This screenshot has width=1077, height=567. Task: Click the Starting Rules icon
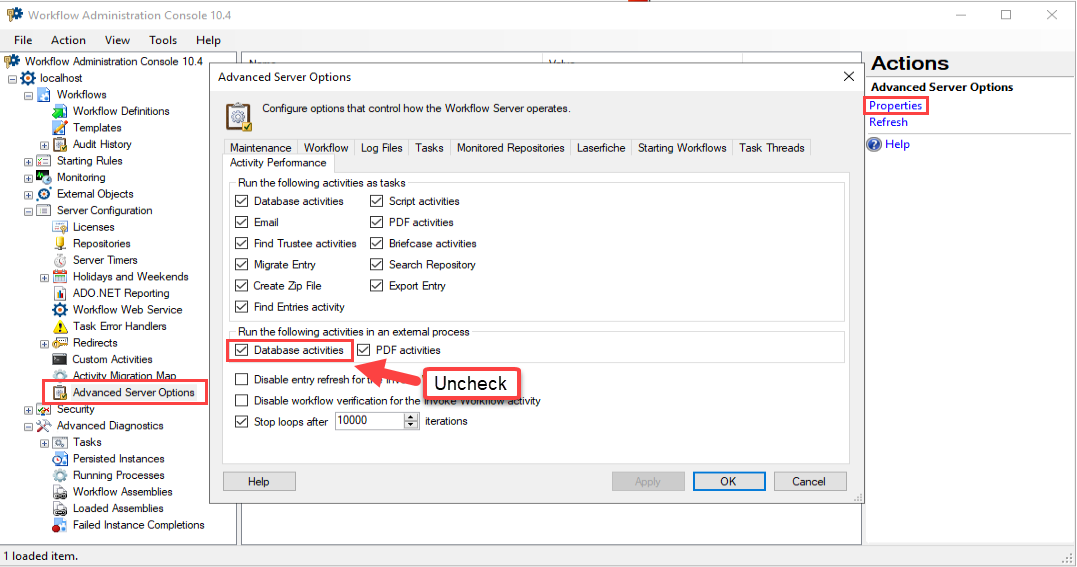(44, 161)
